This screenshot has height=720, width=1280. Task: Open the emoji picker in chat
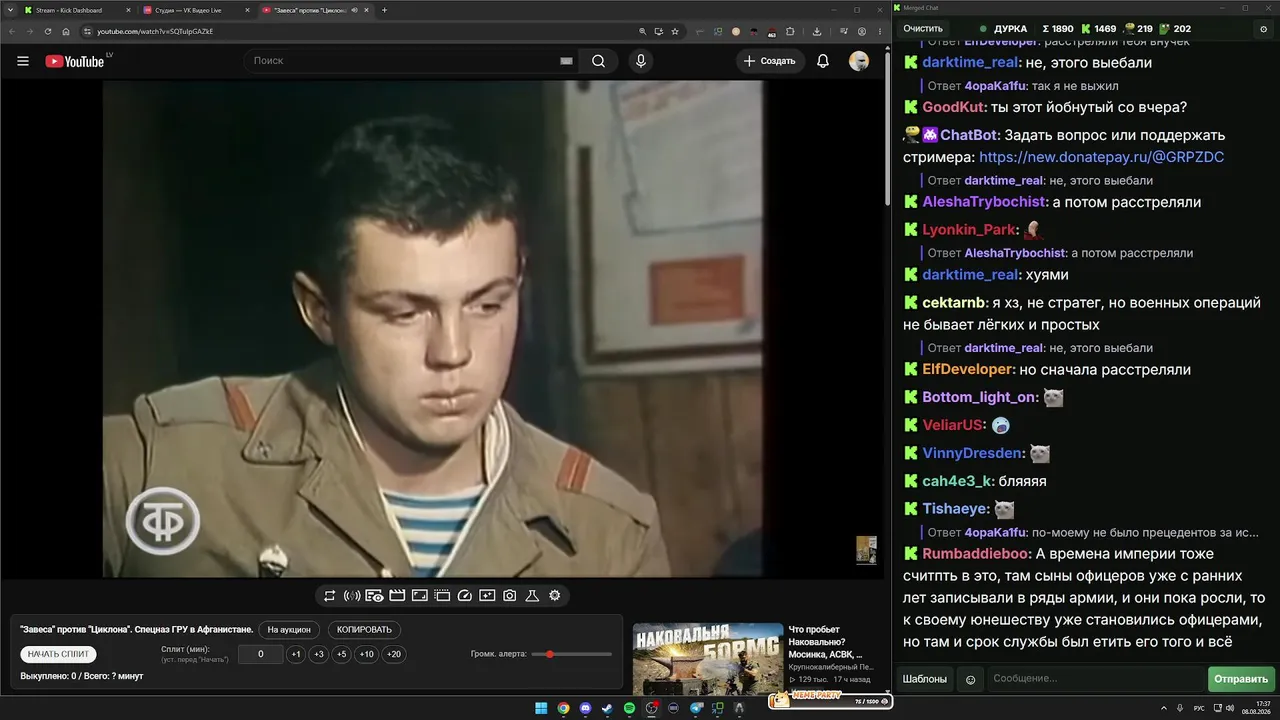(970, 679)
